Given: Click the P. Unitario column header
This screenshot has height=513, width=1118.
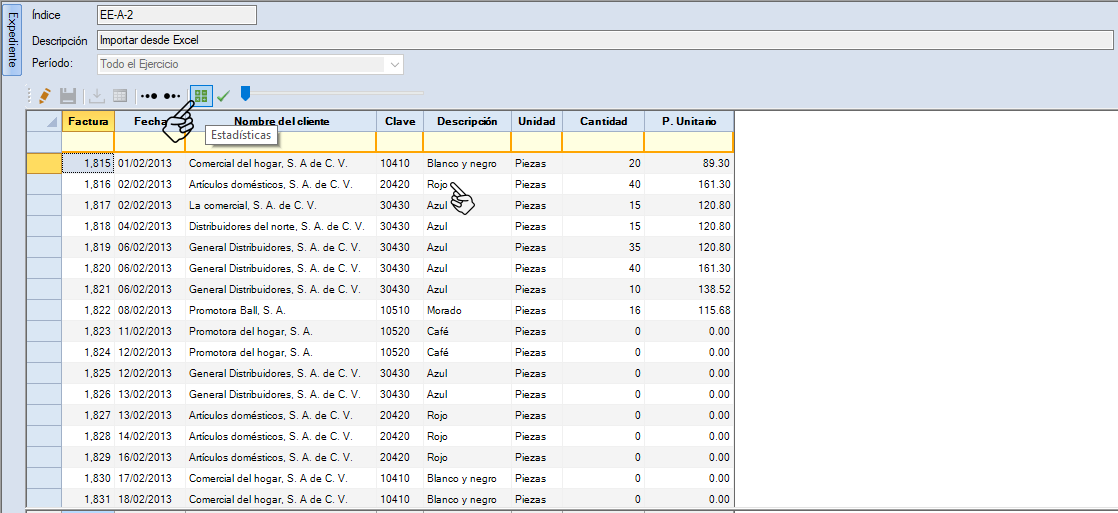Looking at the screenshot, I should [x=688, y=121].
